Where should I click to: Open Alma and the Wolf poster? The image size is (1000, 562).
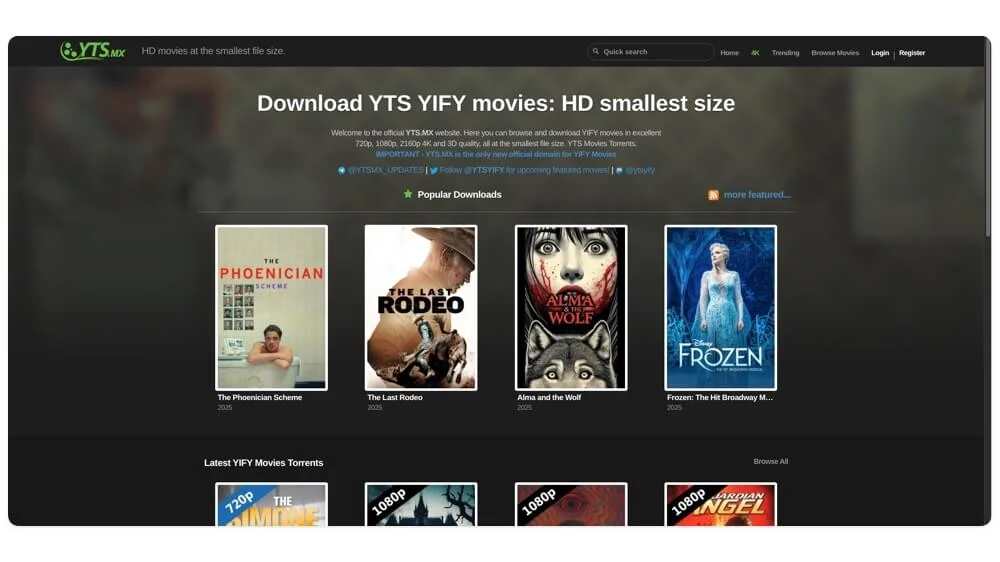pos(571,307)
